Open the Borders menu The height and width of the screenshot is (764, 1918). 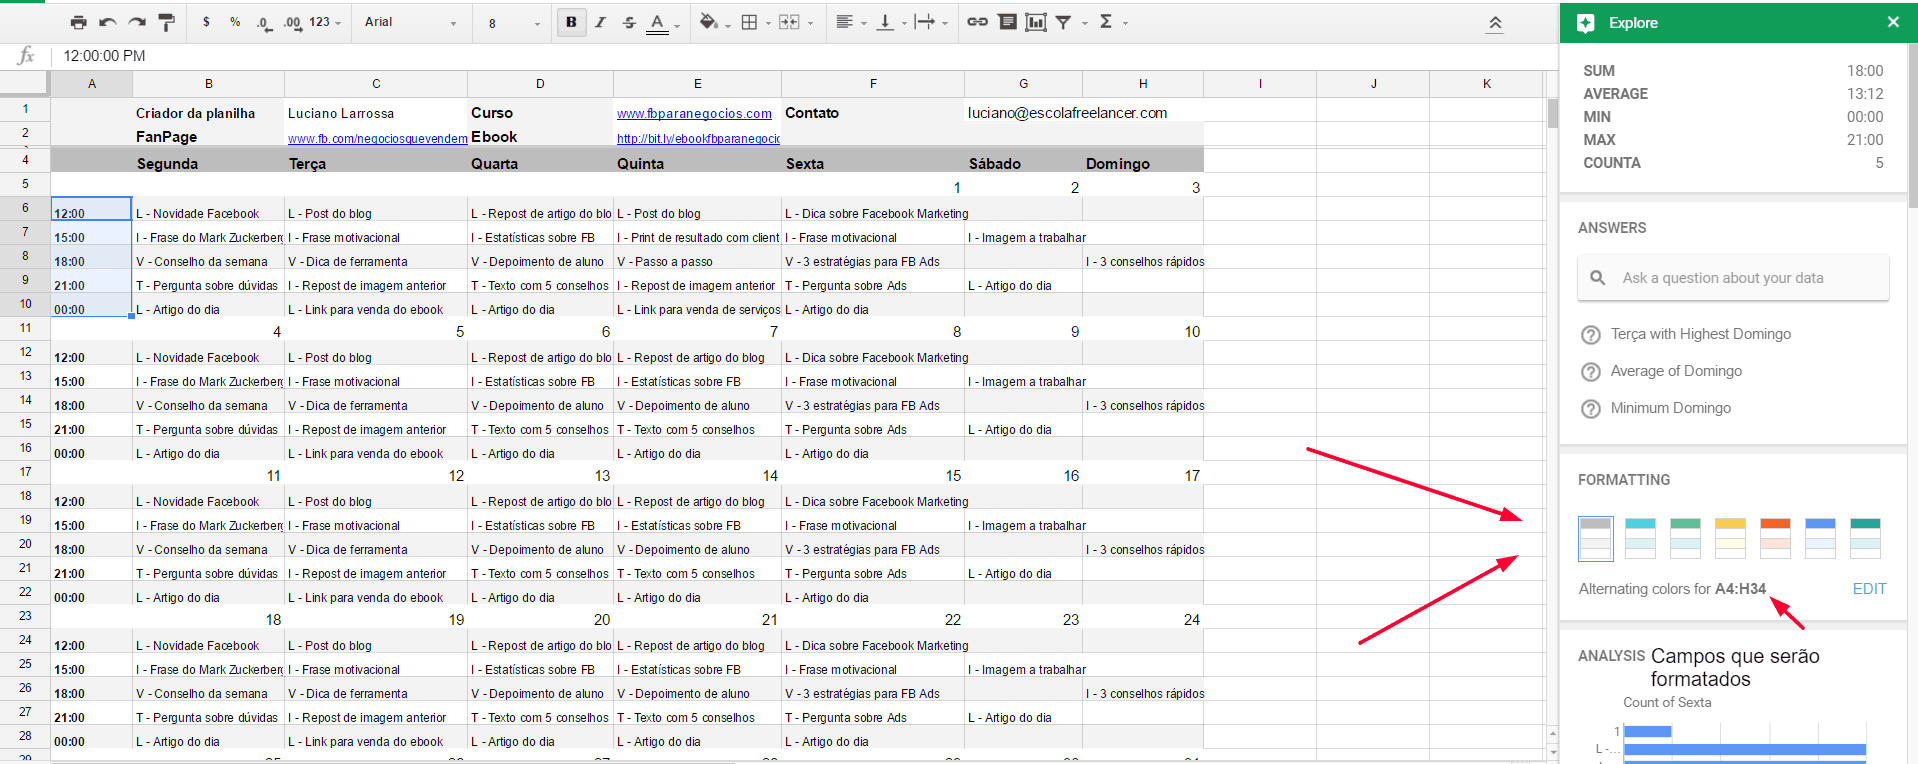[x=755, y=22]
